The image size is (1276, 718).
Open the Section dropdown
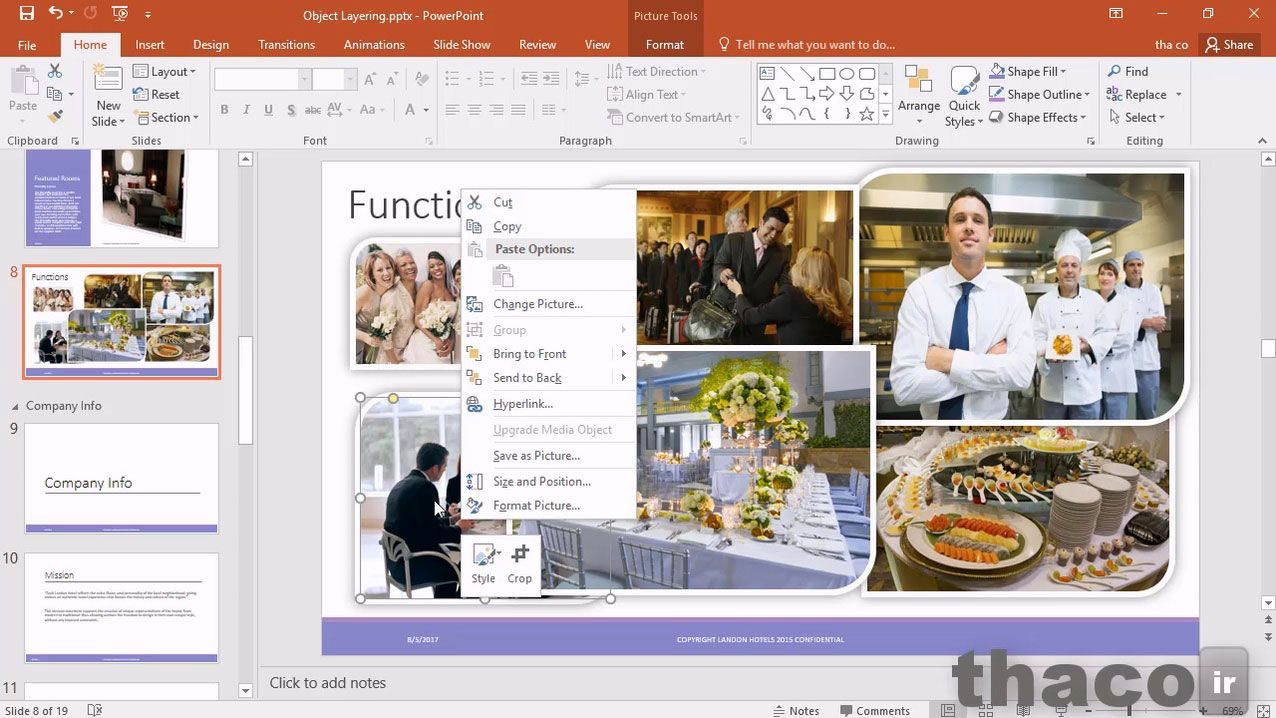point(166,117)
